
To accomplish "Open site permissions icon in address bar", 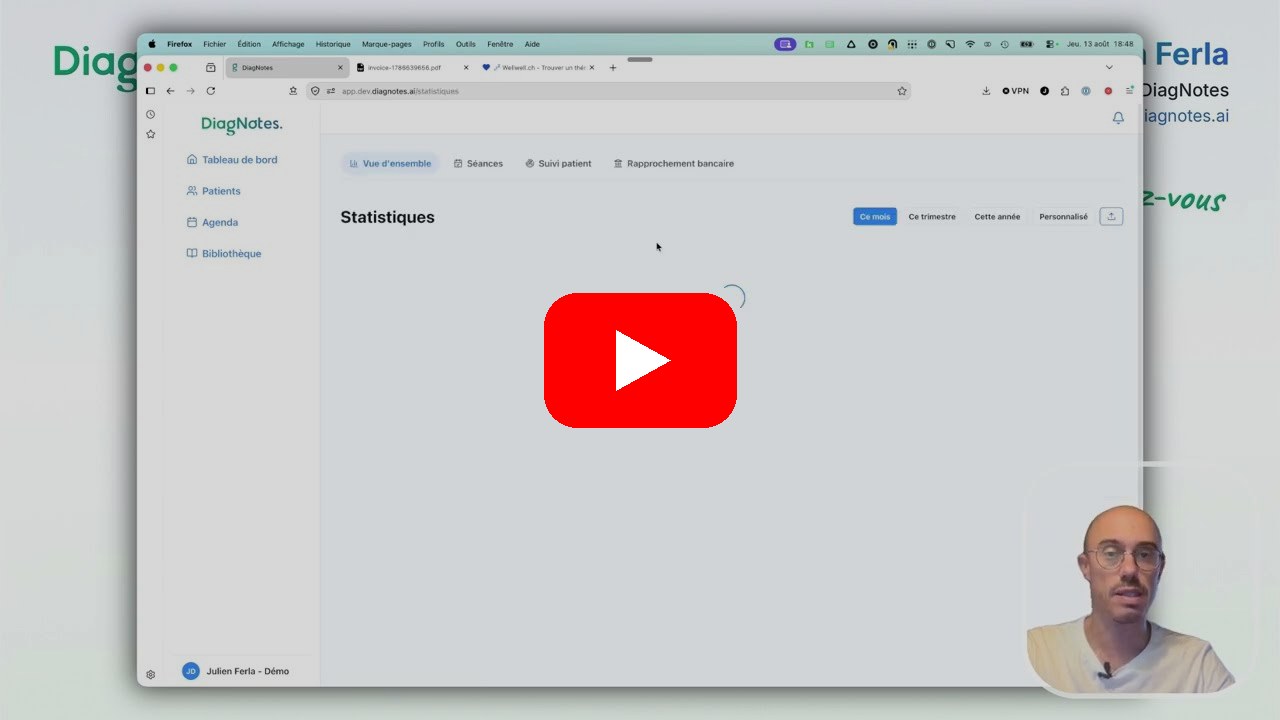I will pos(331,91).
